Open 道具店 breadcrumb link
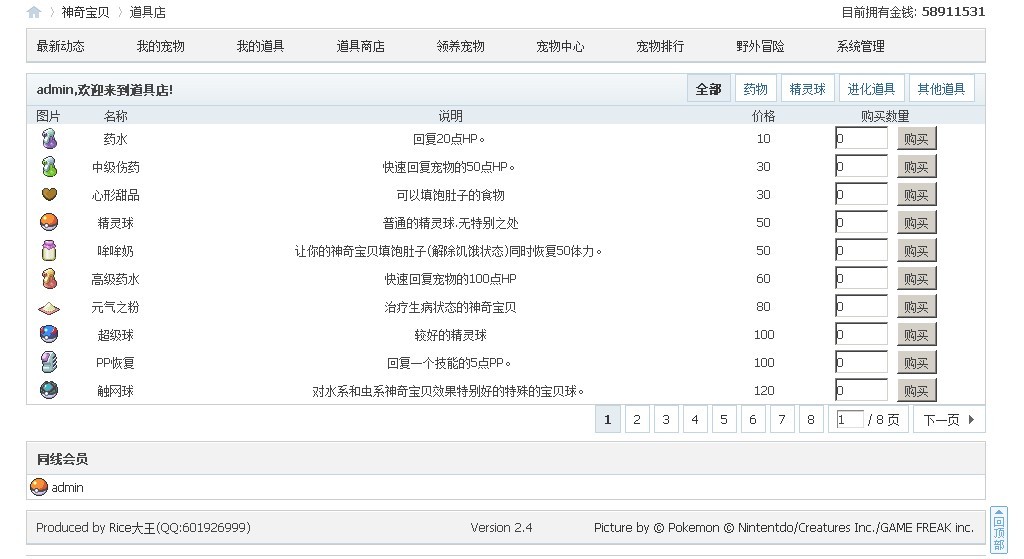 [x=147, y=12]
